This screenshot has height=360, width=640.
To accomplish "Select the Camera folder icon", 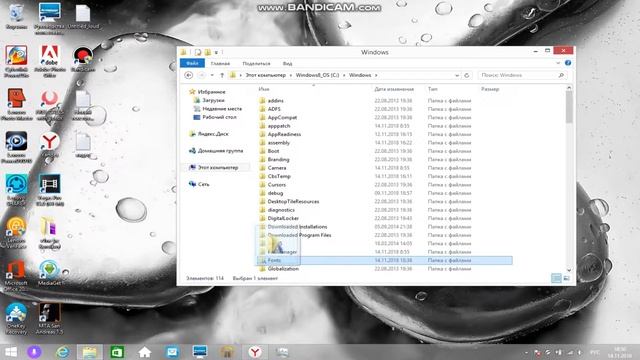I will [x=262, y=168].
